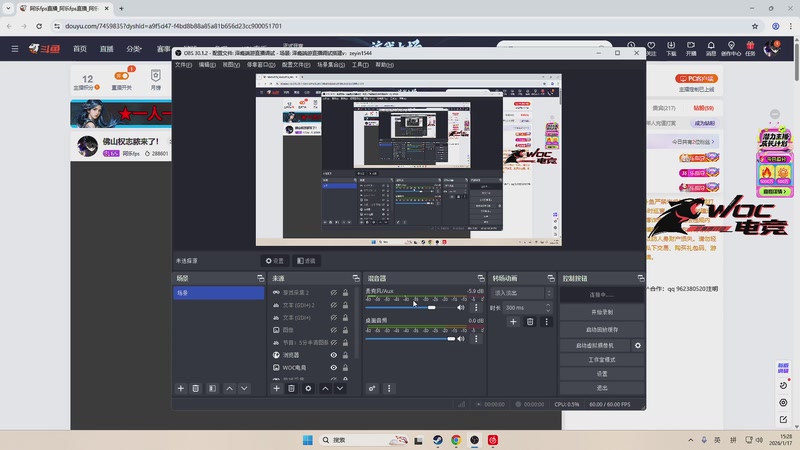Pop out the 控制按钮 dock panel
Image resolution: width=800 pixels, height=450 pixels.
(641, 278)
